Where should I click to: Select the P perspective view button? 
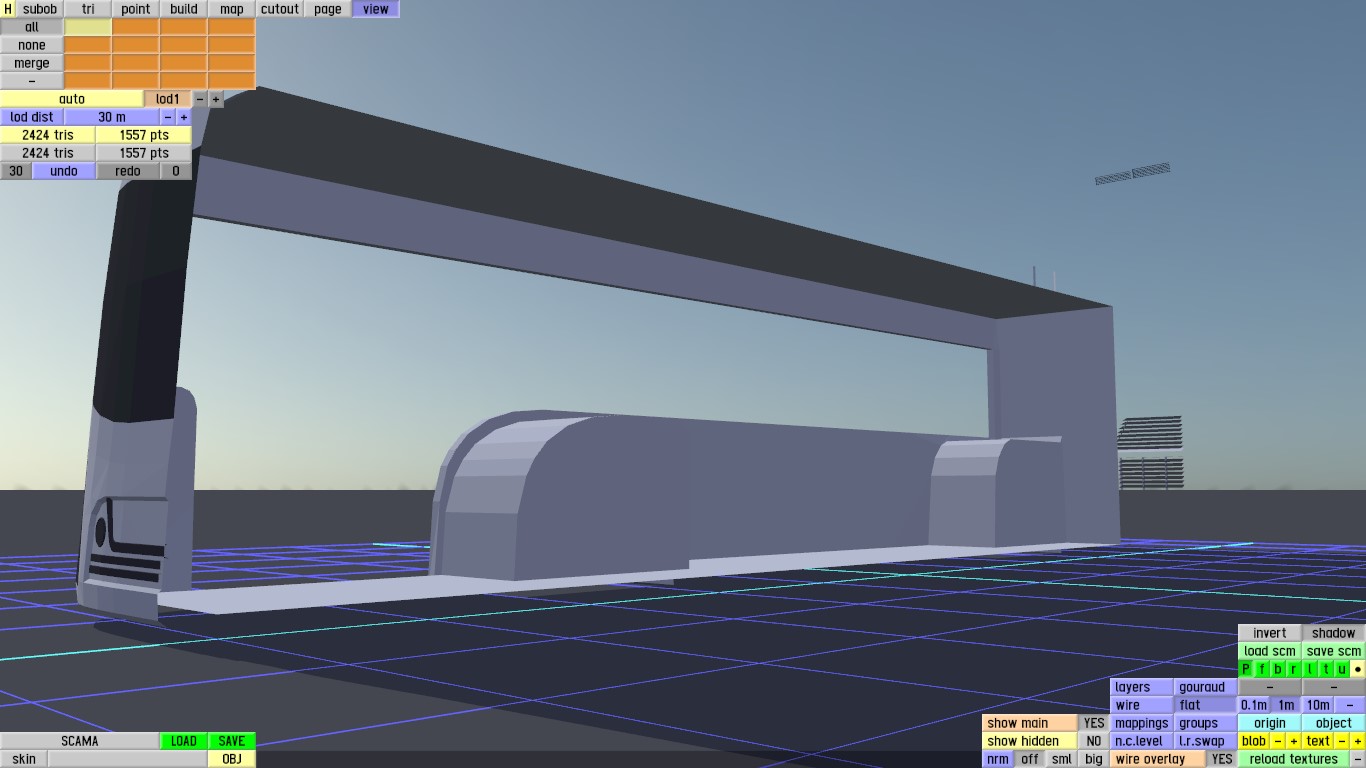pos(1246,669)
